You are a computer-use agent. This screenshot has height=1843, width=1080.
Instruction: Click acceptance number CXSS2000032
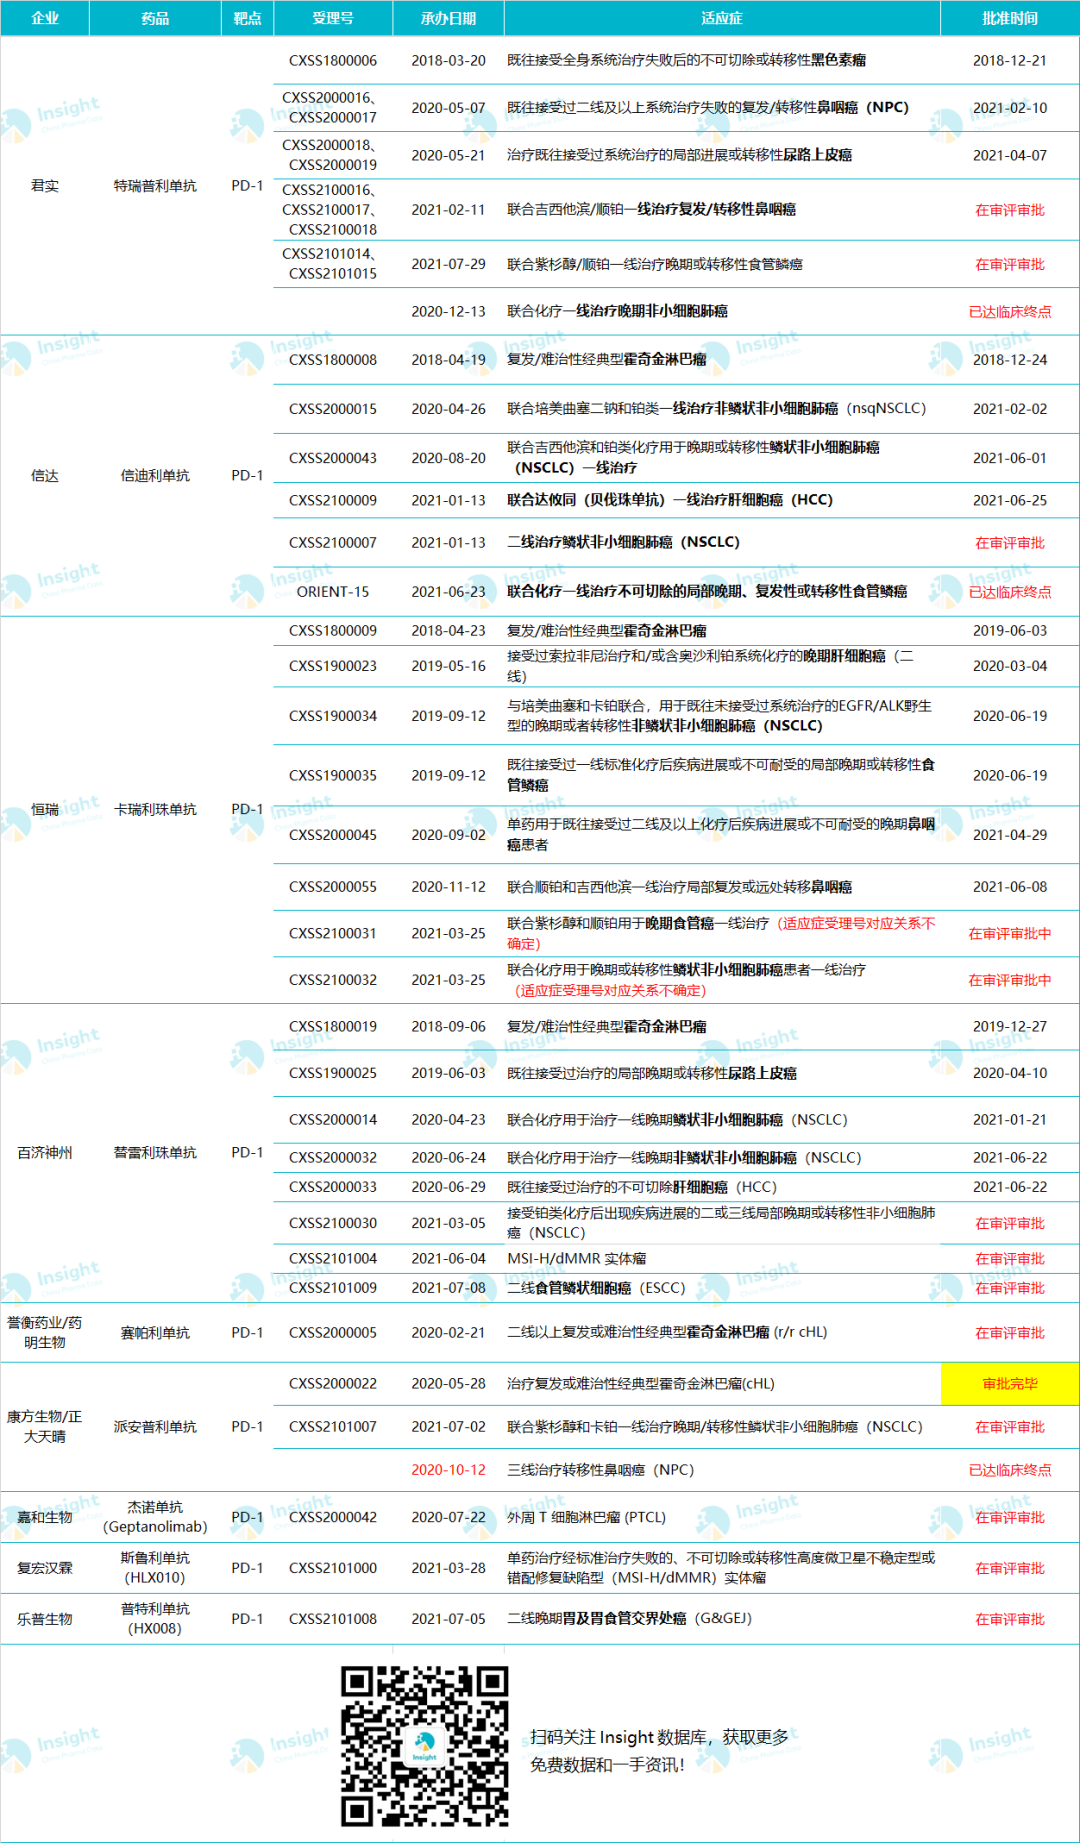point(333,1158)
